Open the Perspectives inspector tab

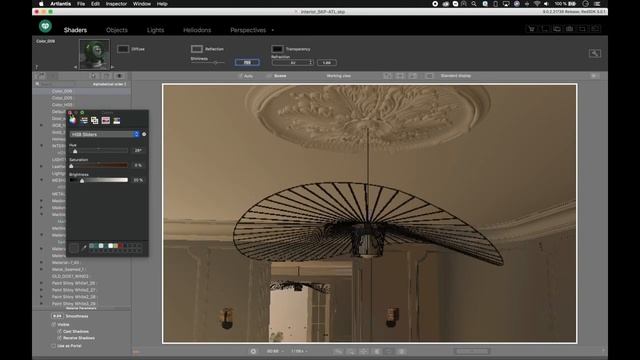[248, 30]
